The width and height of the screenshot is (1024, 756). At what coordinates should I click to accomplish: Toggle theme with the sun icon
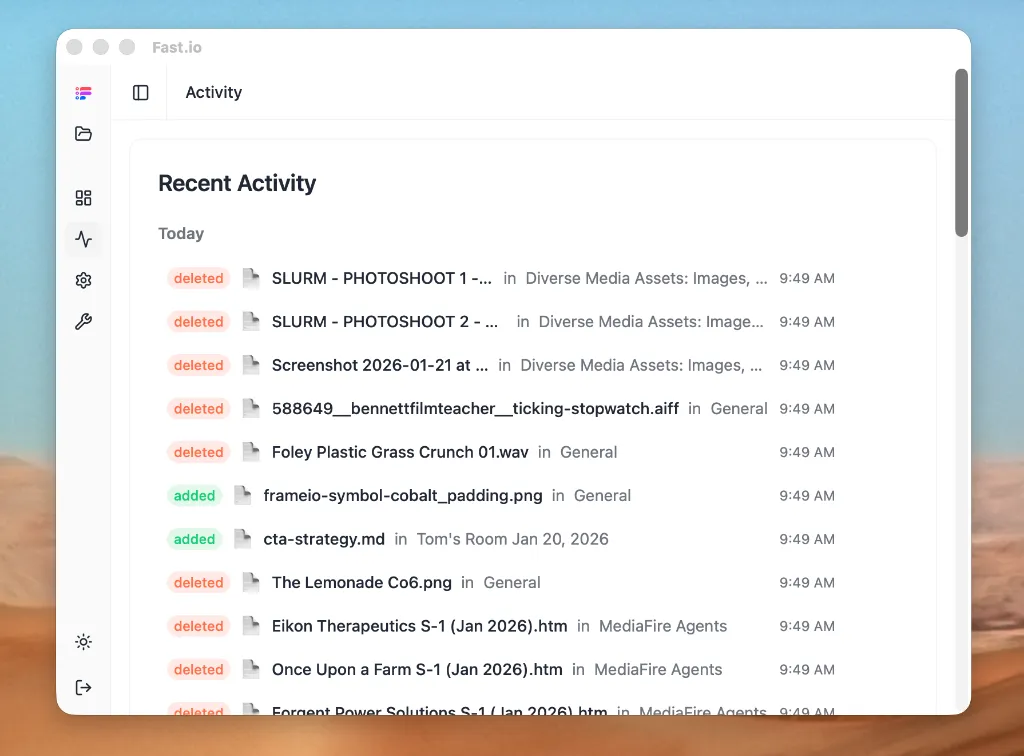(83, 641)
